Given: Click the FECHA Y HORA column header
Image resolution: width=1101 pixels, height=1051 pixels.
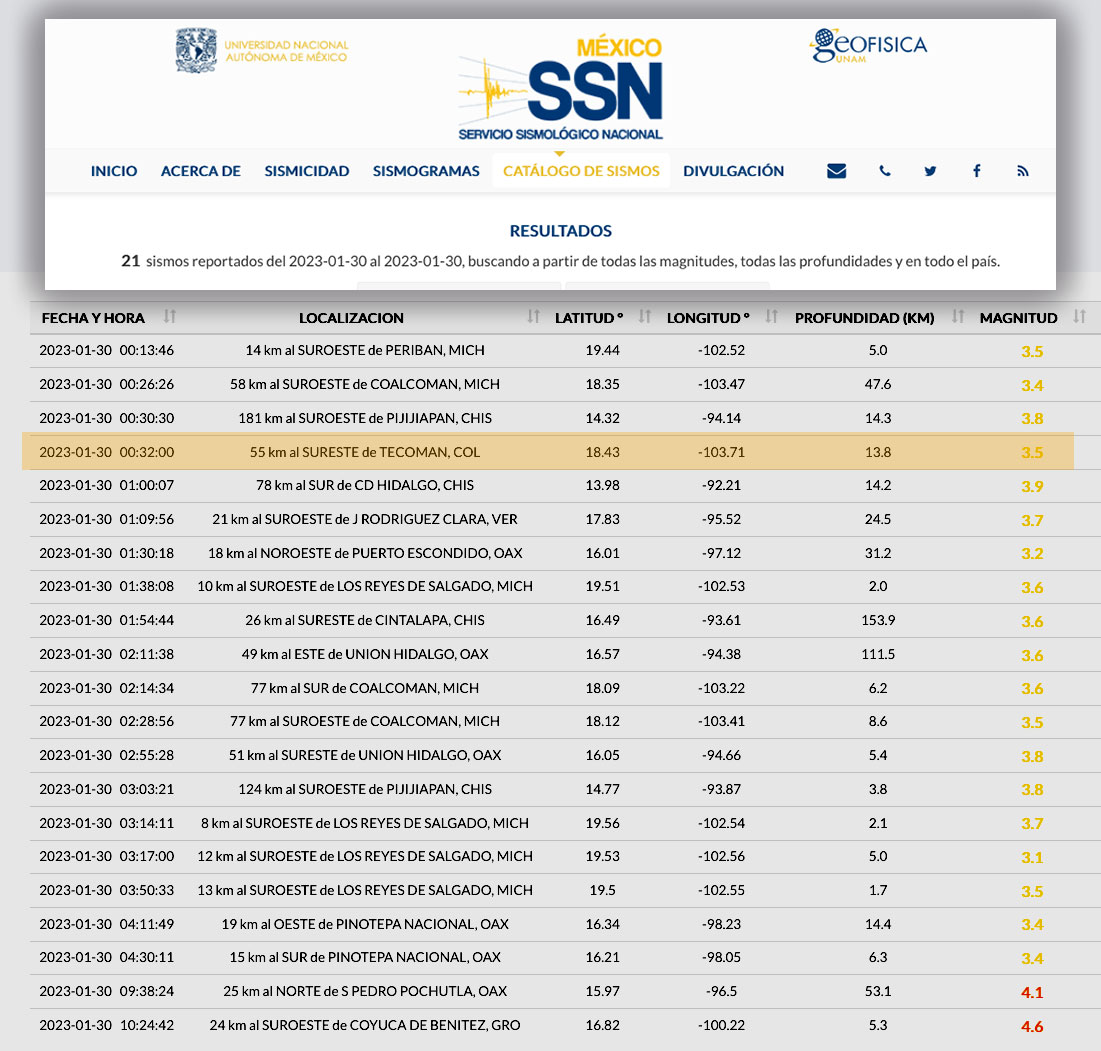Looking at the screenshot, I should [x=93, y=318].
